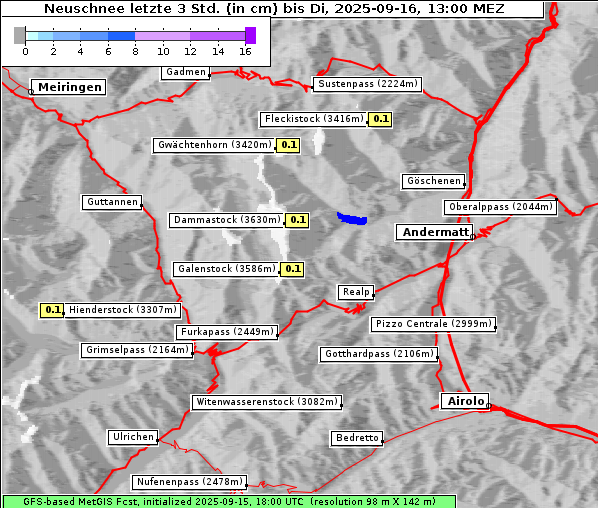Click the Nufenenpass (2478m) label
Image resolution: width=598 pixels, height=508 pixels.
tap(190, 482)
